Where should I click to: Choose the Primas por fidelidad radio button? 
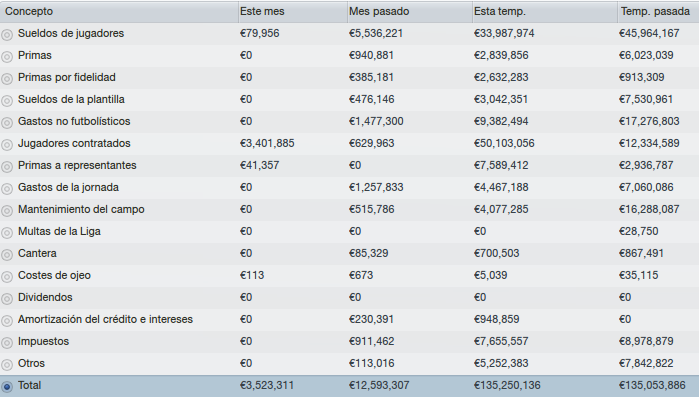tap(7, 79)
